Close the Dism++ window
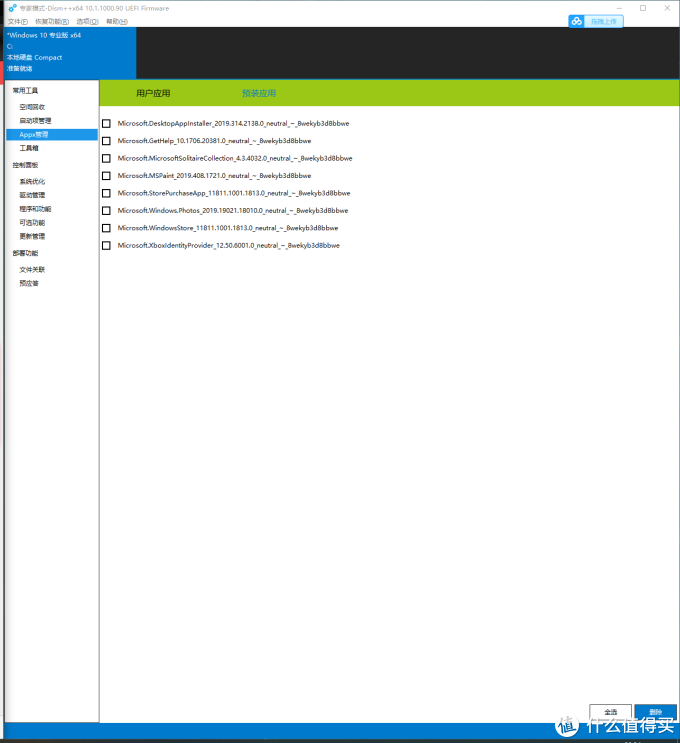 pos(667,8)
